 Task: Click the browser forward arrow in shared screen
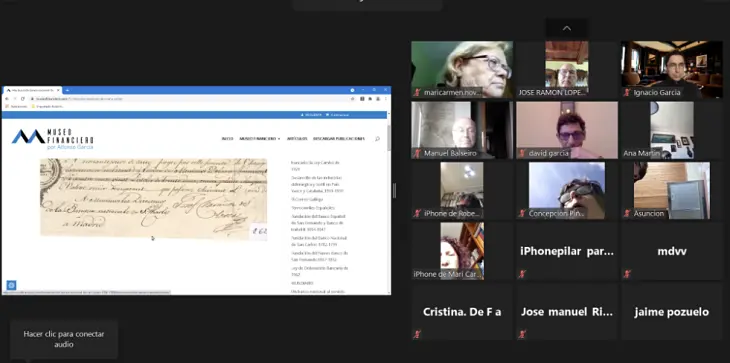tap(14, 99)
